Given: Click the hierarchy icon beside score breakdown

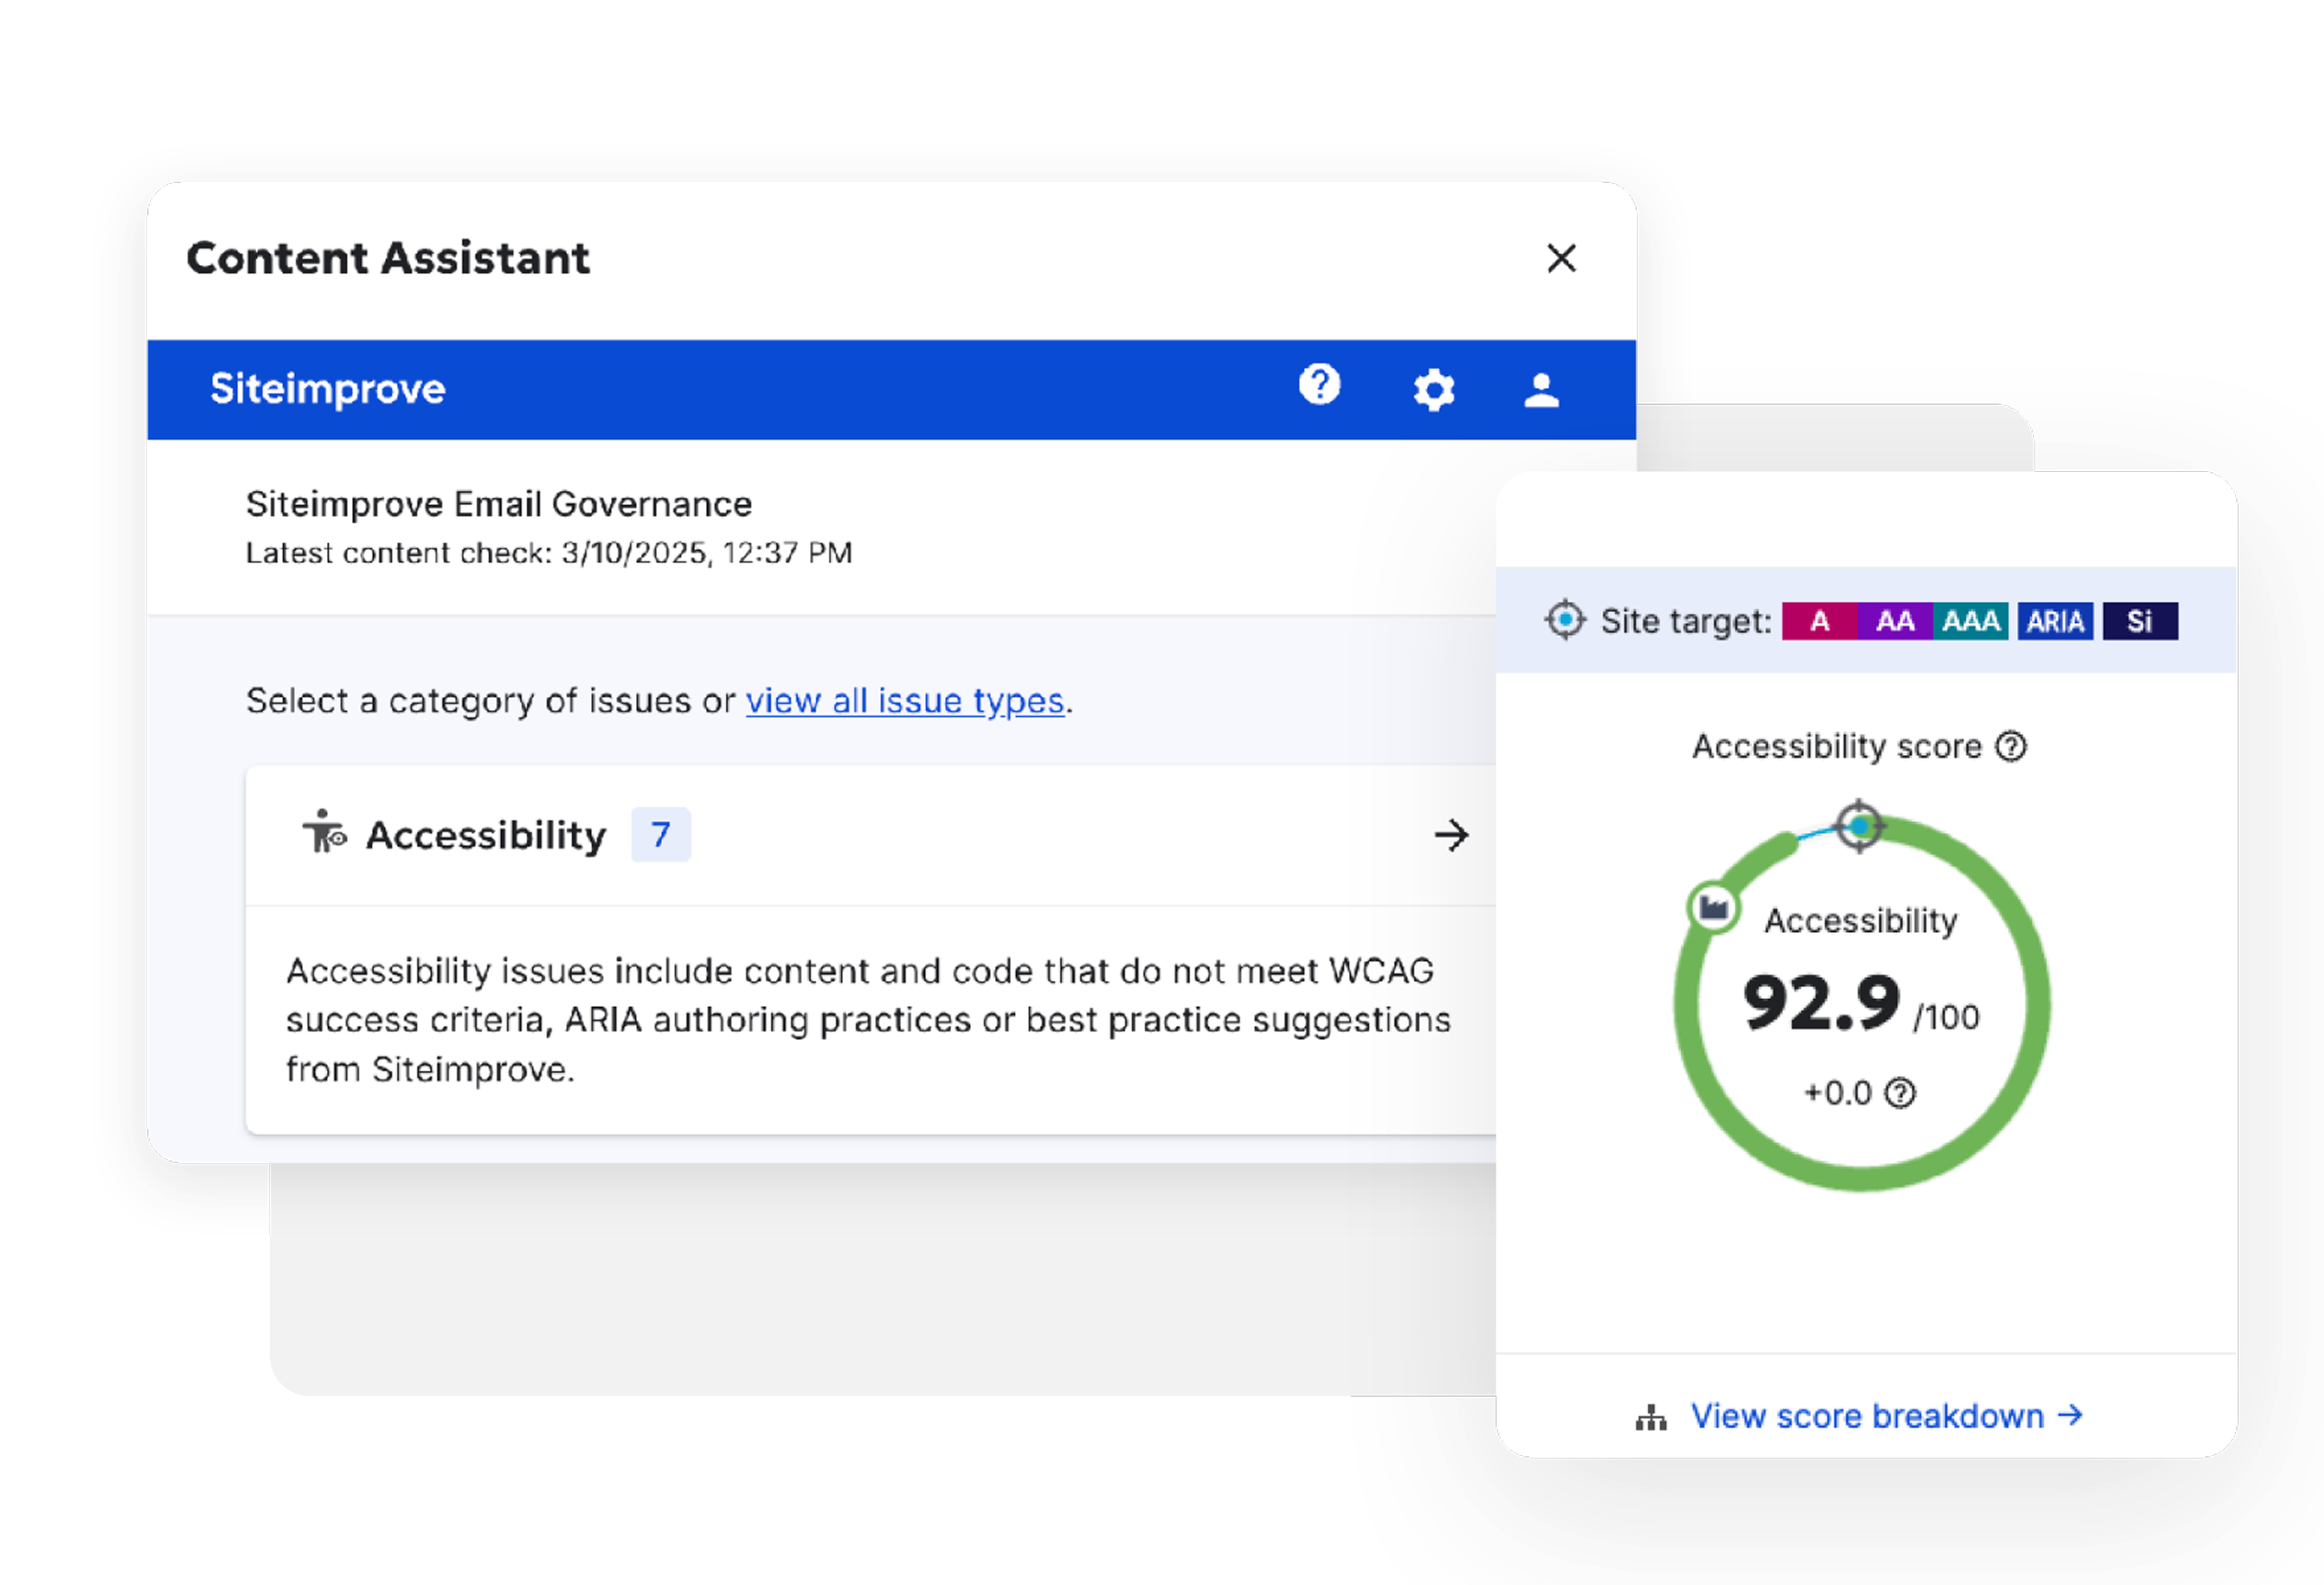Looking at the screenshot, I should [1651, 1417].
